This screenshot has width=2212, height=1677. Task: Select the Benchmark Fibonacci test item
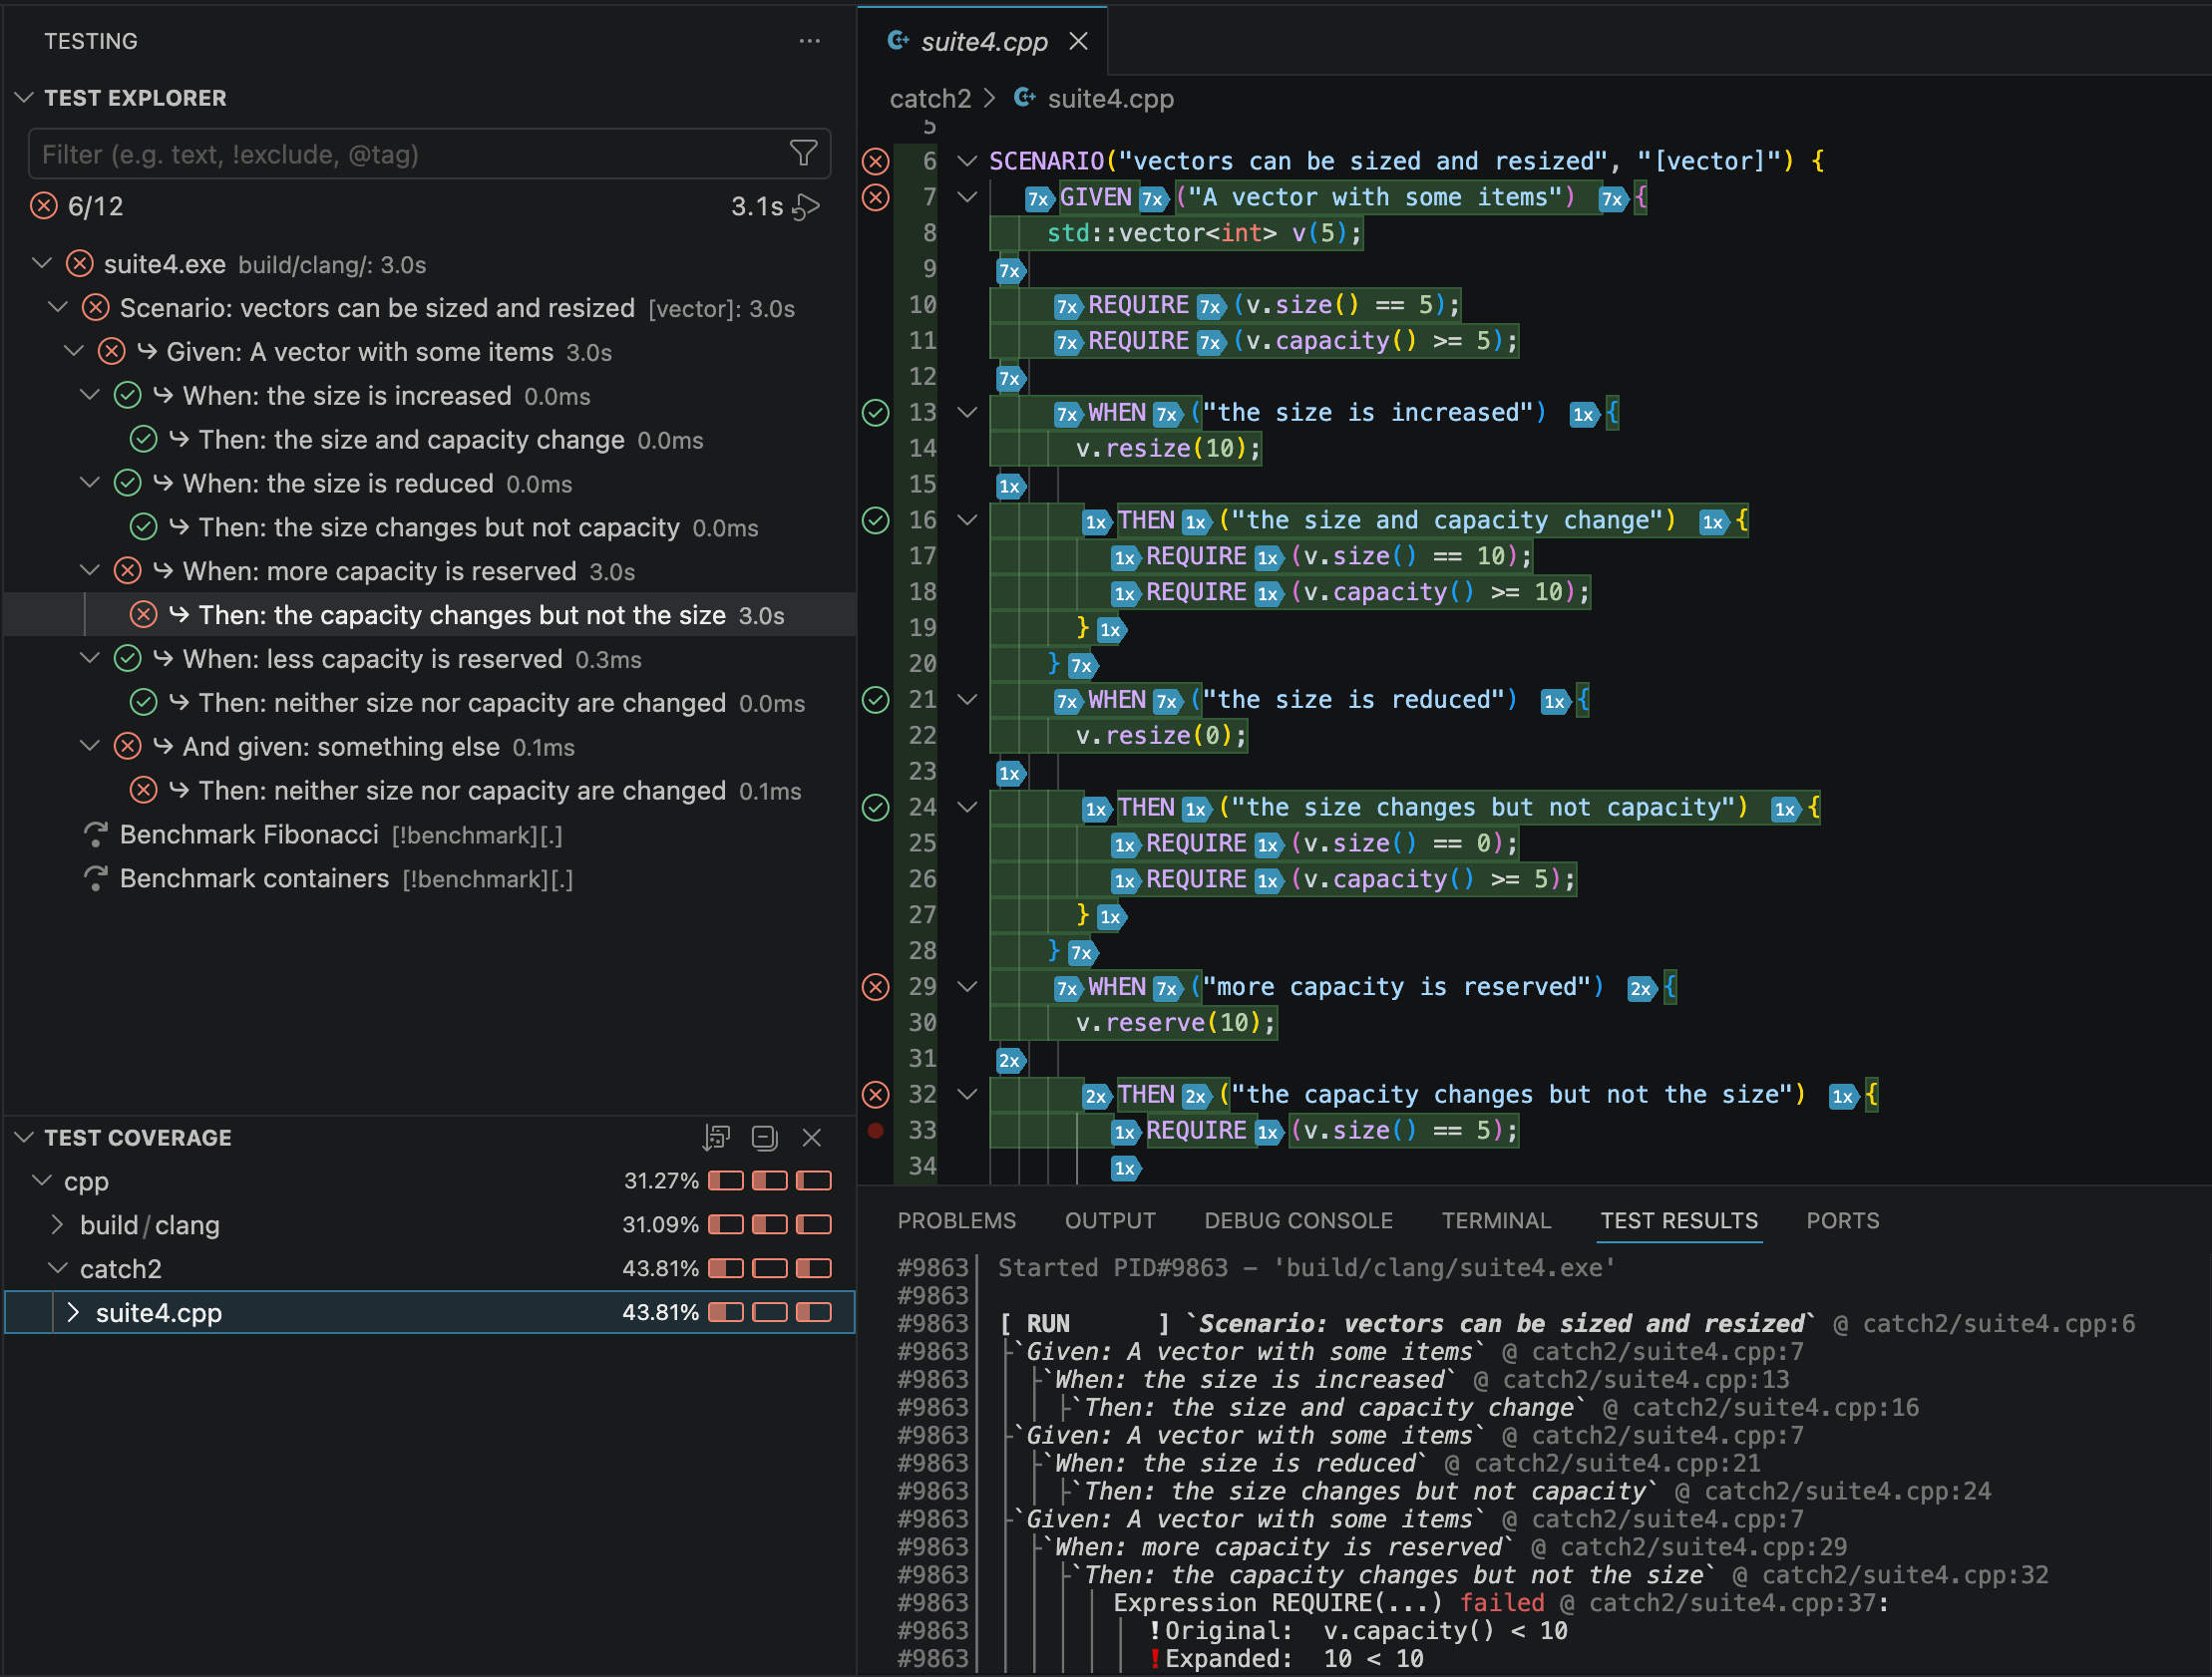(x=430, y=834)
